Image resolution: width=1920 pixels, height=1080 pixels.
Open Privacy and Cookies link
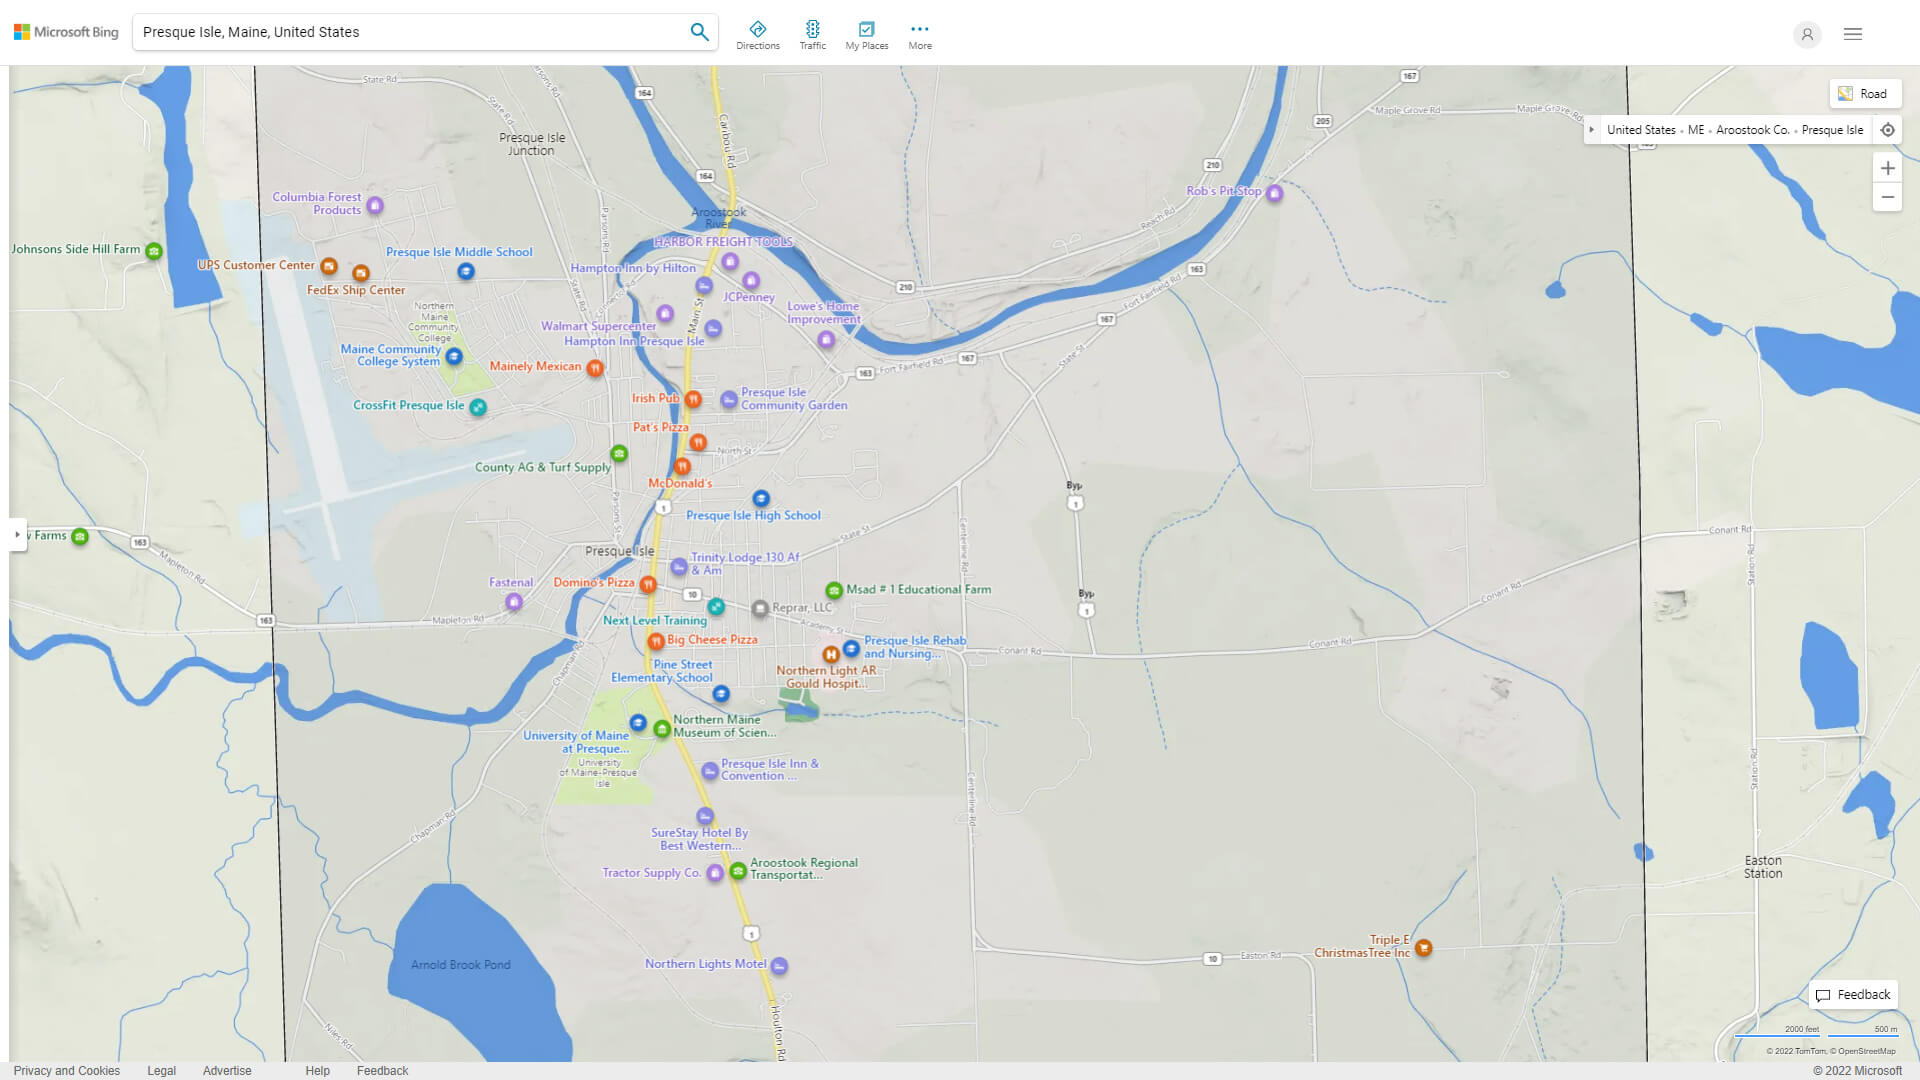tap(66, 1070)
